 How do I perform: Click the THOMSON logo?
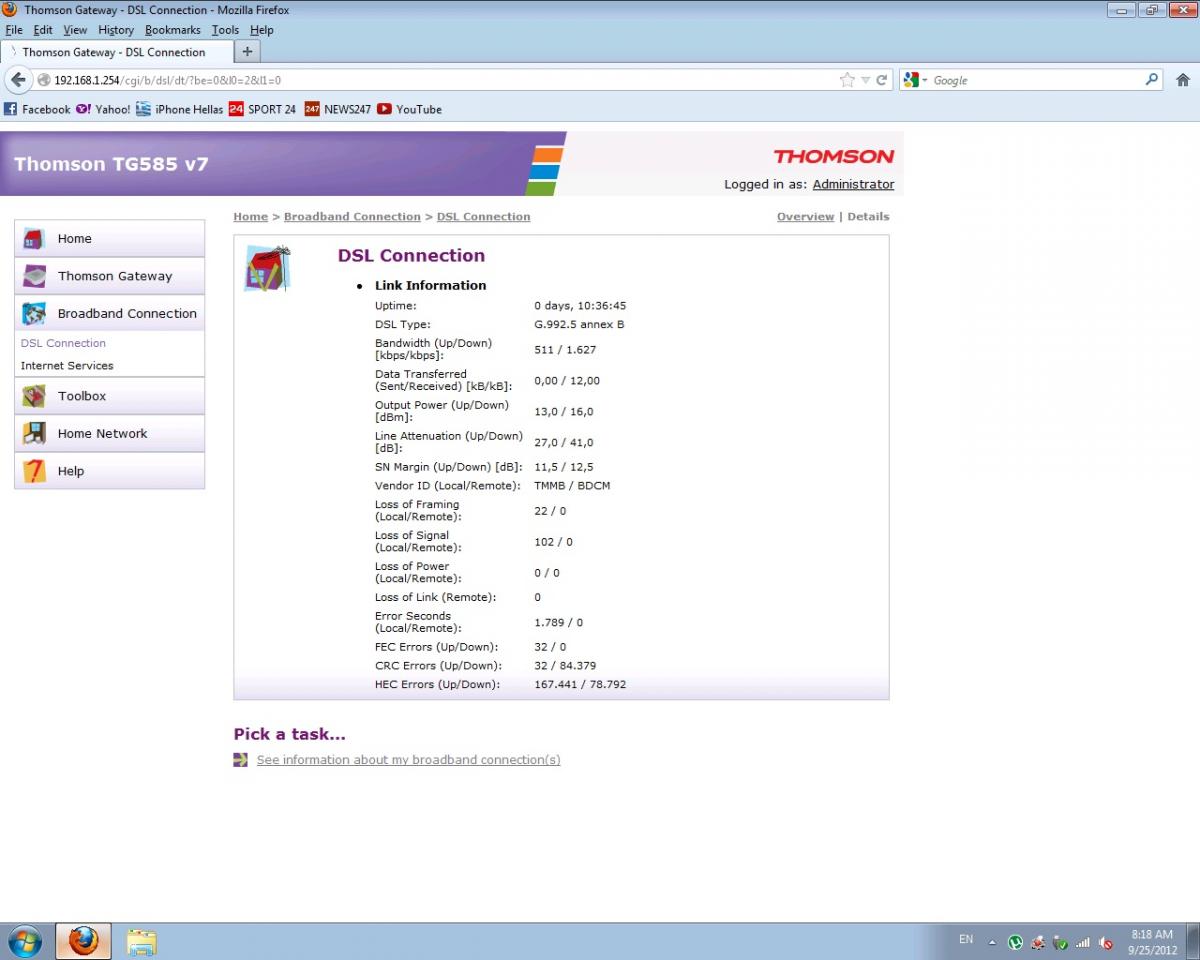[x=834, y=156]
